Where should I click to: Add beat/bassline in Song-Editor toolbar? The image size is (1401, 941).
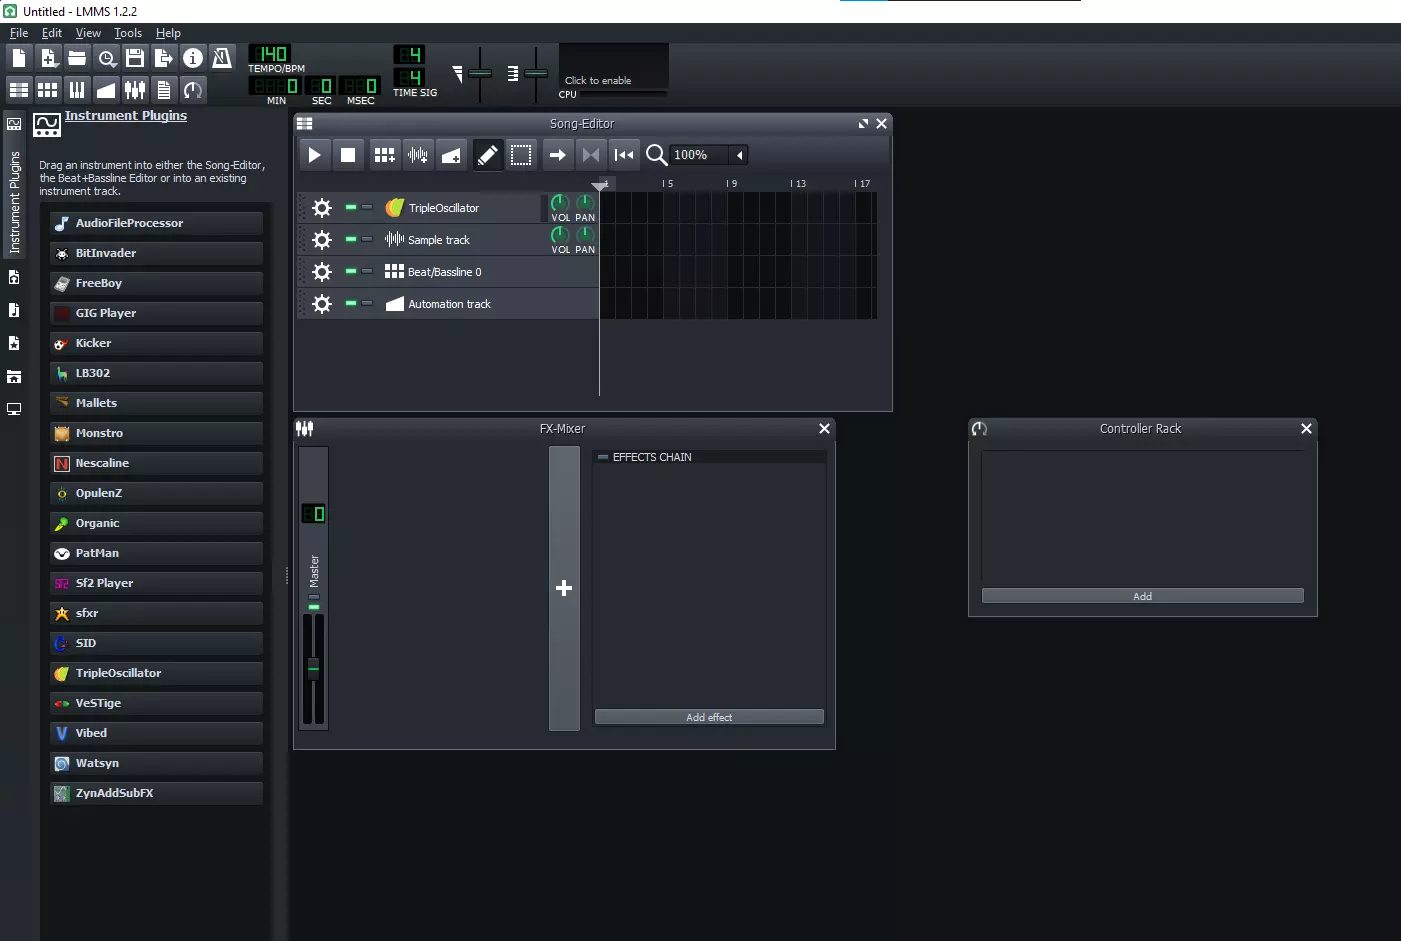(384, 155)
